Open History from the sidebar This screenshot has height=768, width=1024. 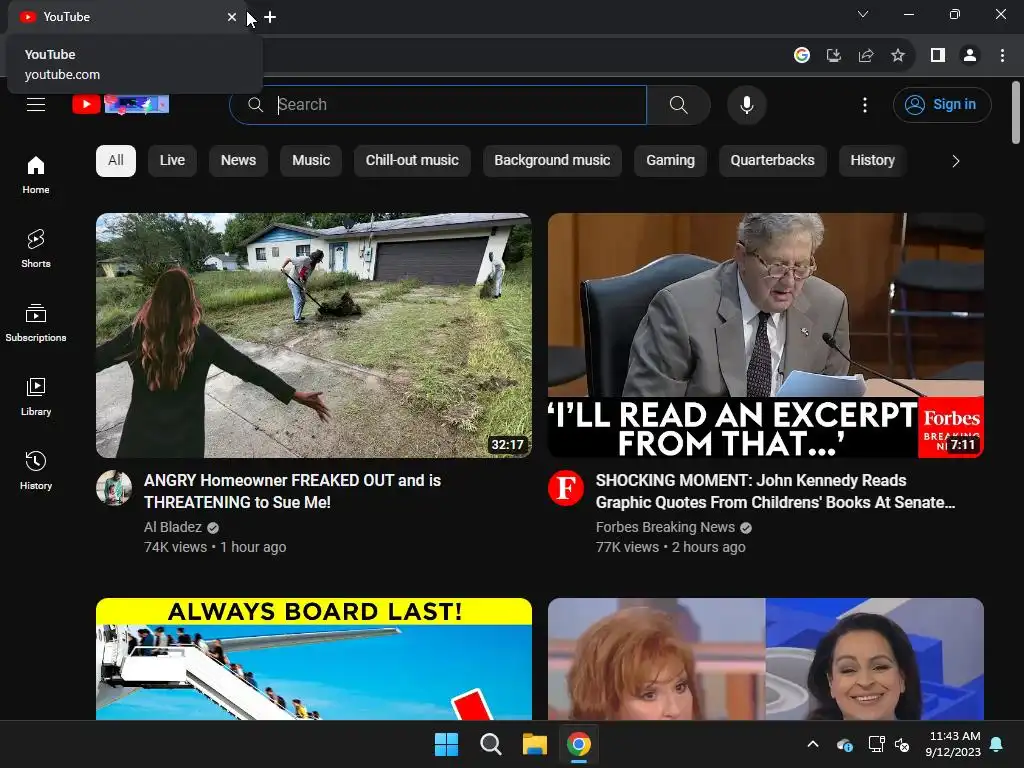click(x=36, y=470)
